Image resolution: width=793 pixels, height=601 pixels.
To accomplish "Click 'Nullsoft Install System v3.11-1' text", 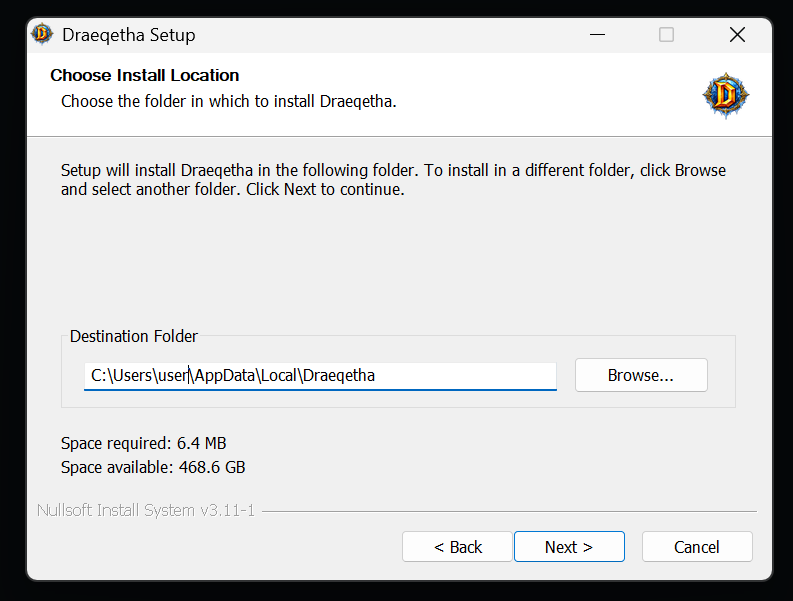I will [146, 510].
